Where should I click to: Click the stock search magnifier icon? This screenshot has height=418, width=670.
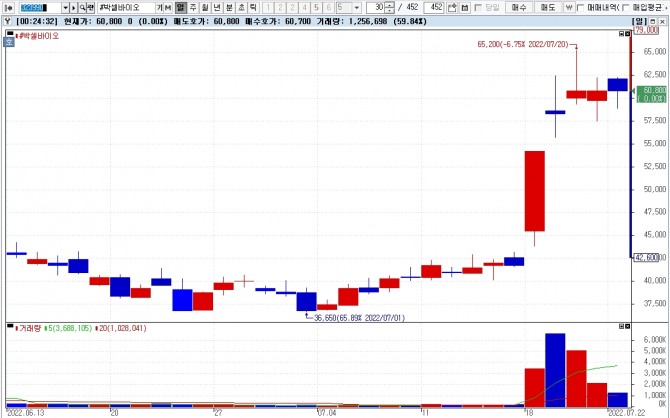click(x=82, y=8)
